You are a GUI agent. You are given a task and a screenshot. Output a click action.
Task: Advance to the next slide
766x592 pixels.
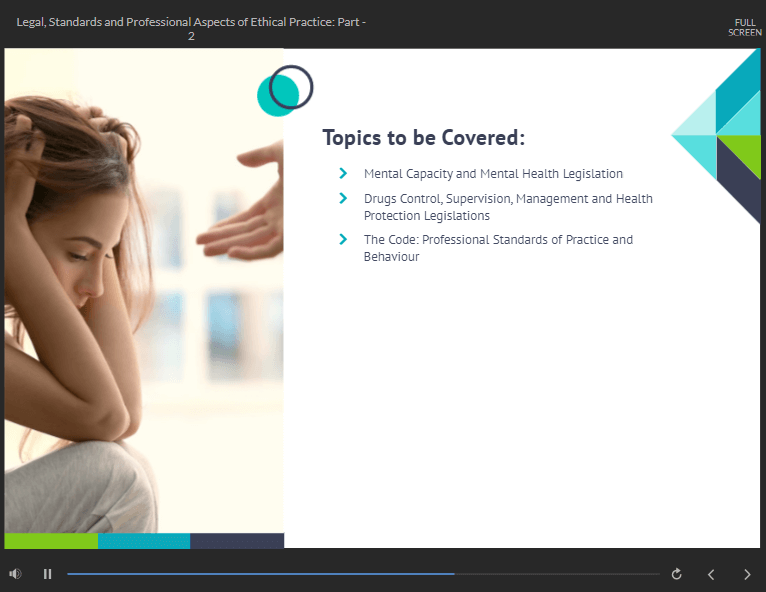[x=747, y=574]
